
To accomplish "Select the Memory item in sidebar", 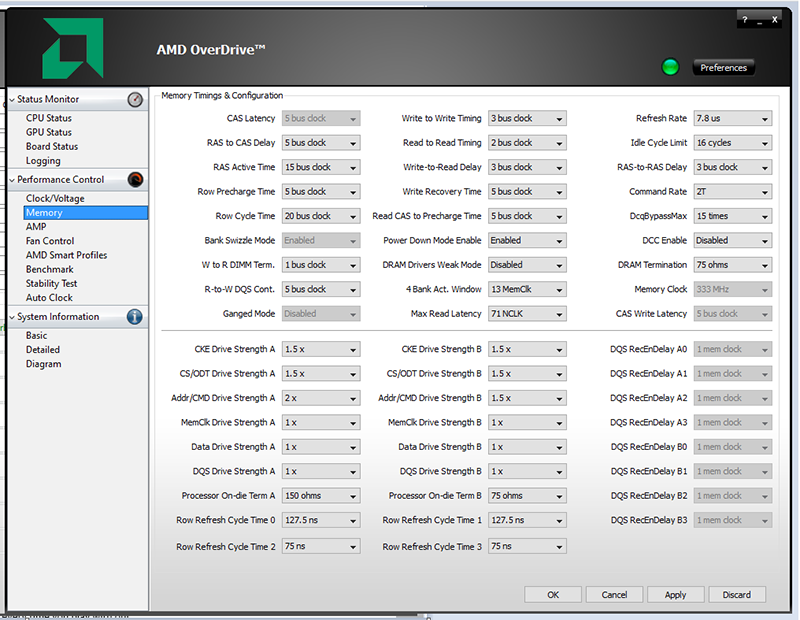I will [86, 213].
